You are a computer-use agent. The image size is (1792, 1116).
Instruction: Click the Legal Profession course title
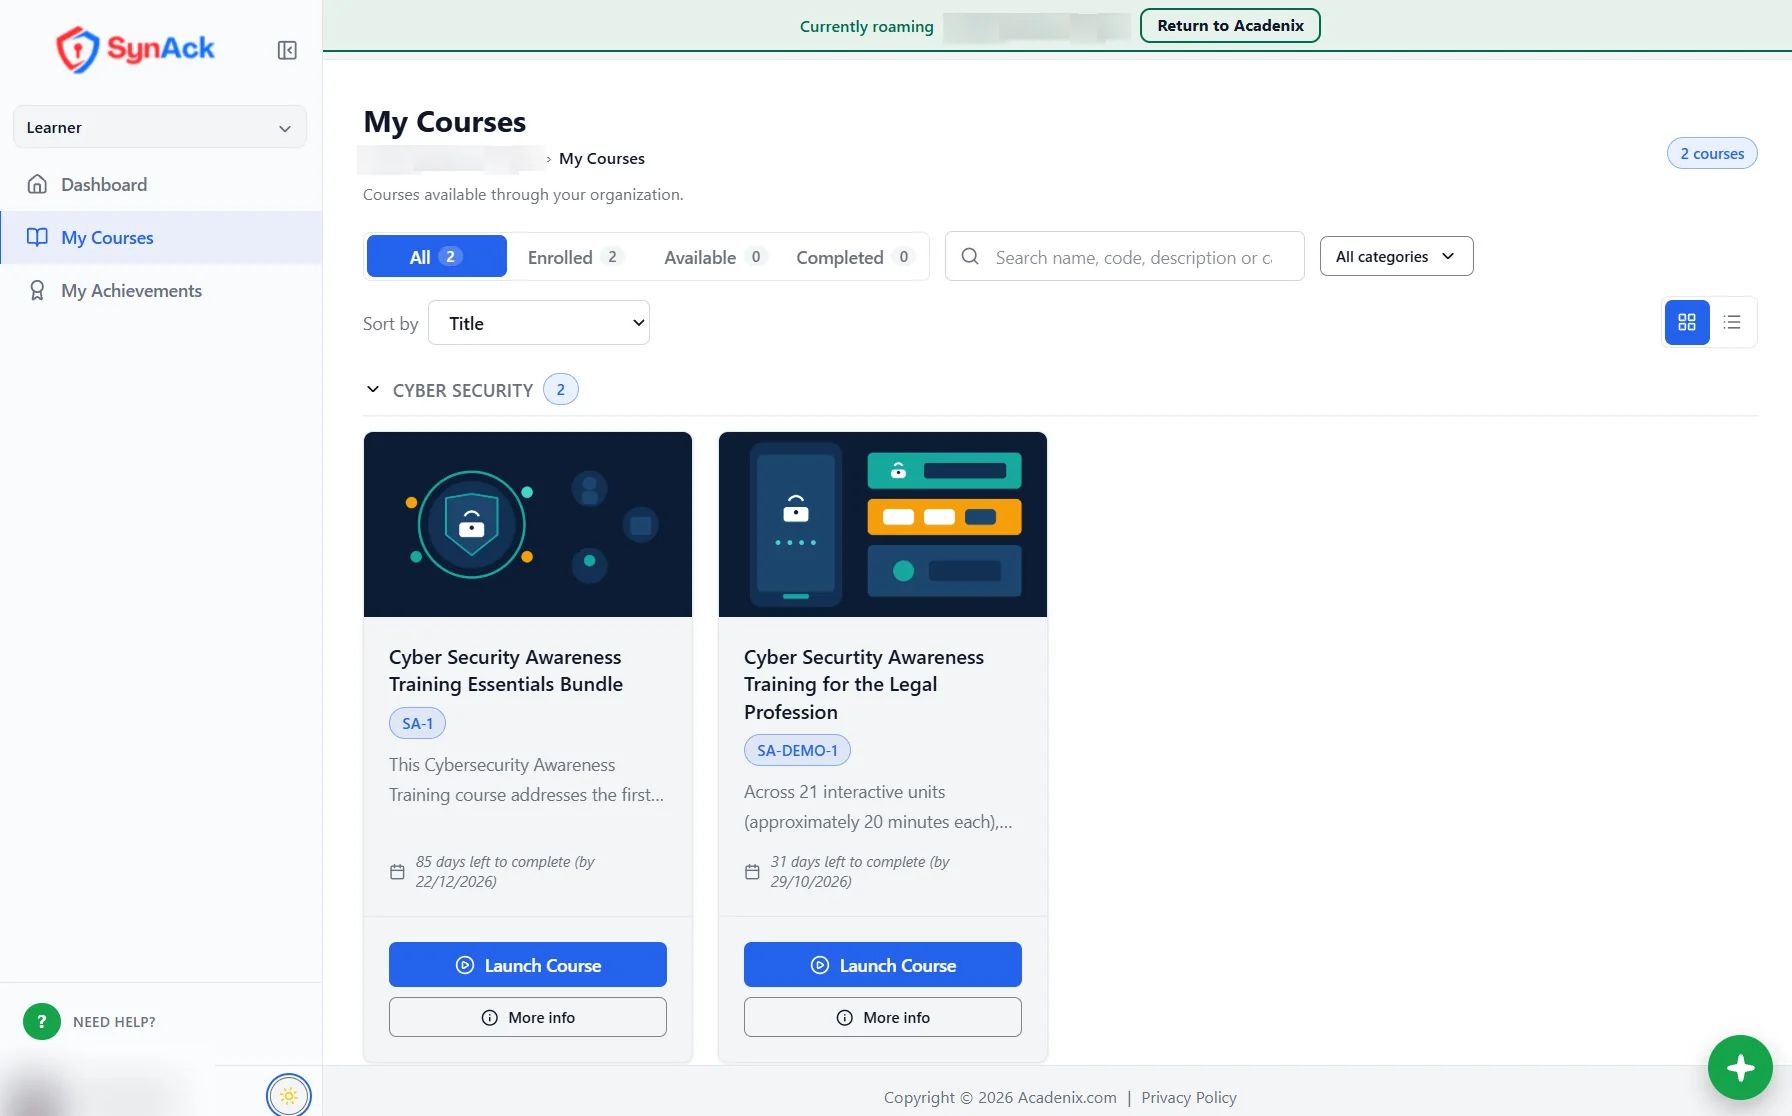pyautogui.click(x=864, y=684)
